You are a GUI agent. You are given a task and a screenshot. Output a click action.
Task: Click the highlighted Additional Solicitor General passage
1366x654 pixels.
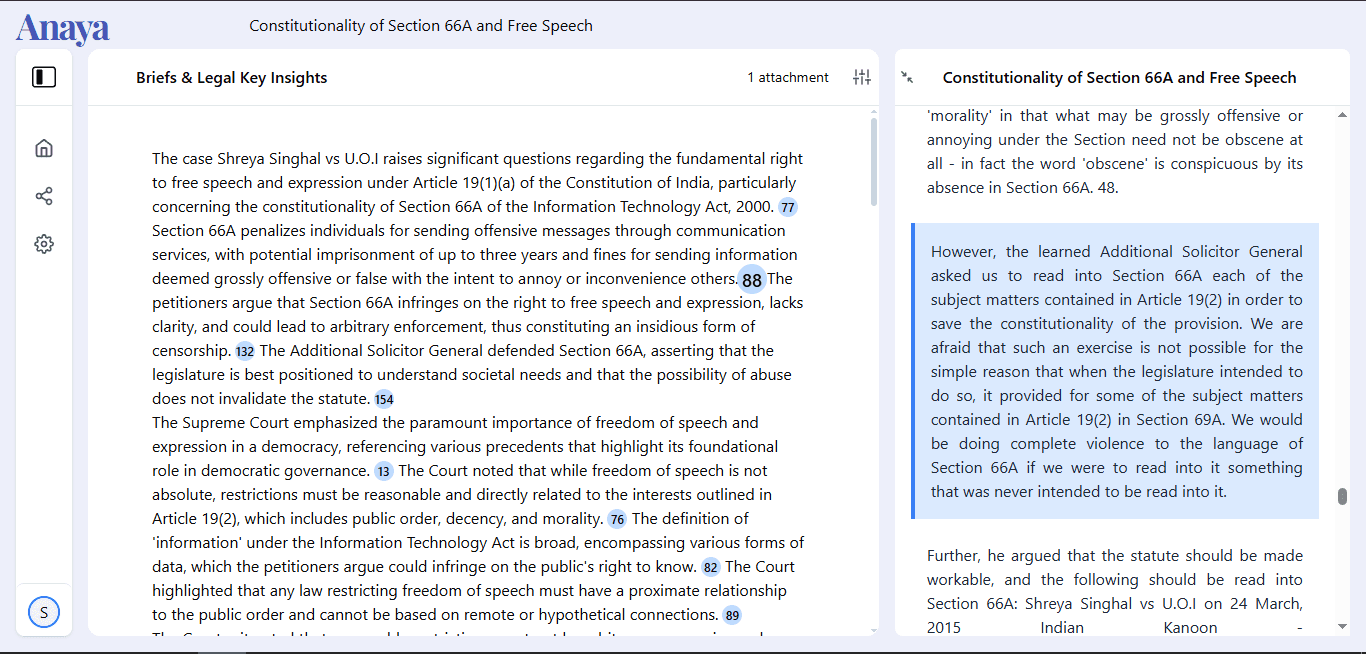tap(1116, 371)
